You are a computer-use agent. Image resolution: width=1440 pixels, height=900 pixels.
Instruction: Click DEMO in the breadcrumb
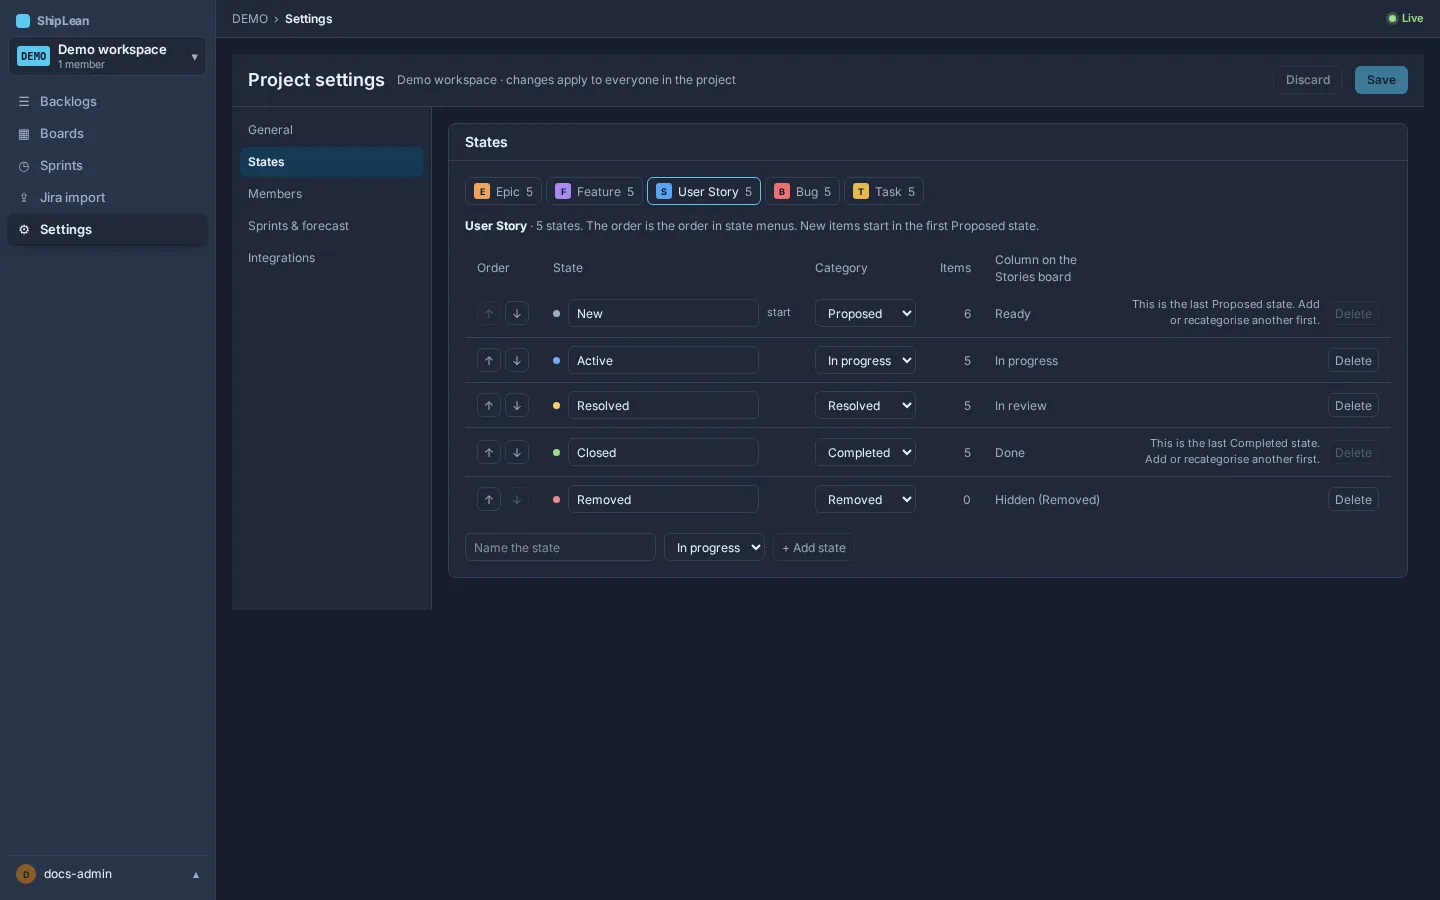pyautogui.click(x=250, y=19)
